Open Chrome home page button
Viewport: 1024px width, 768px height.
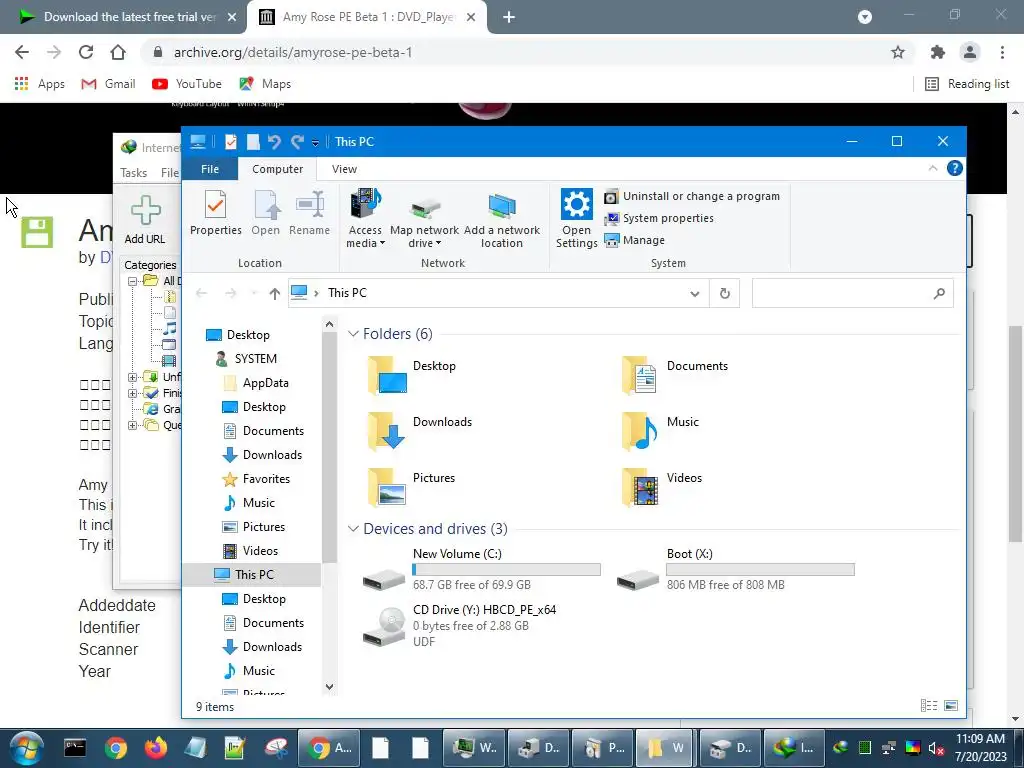118,52
